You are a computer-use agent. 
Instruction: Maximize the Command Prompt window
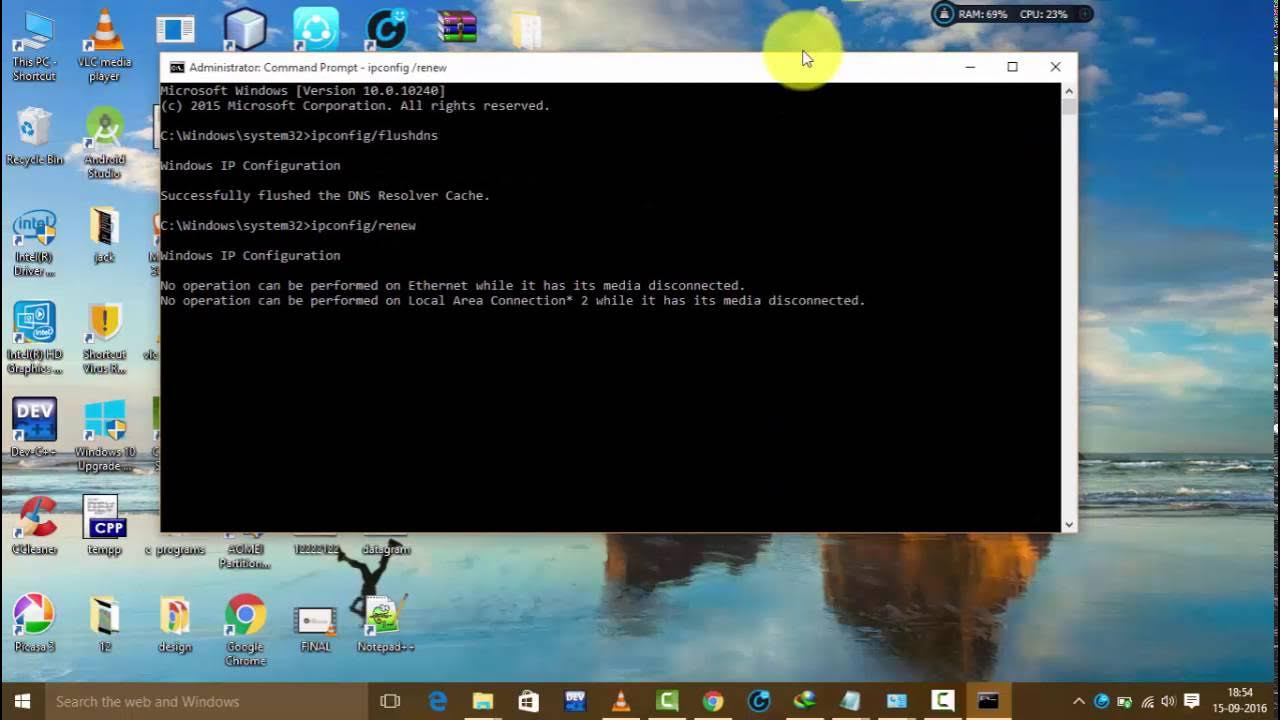1012,67
